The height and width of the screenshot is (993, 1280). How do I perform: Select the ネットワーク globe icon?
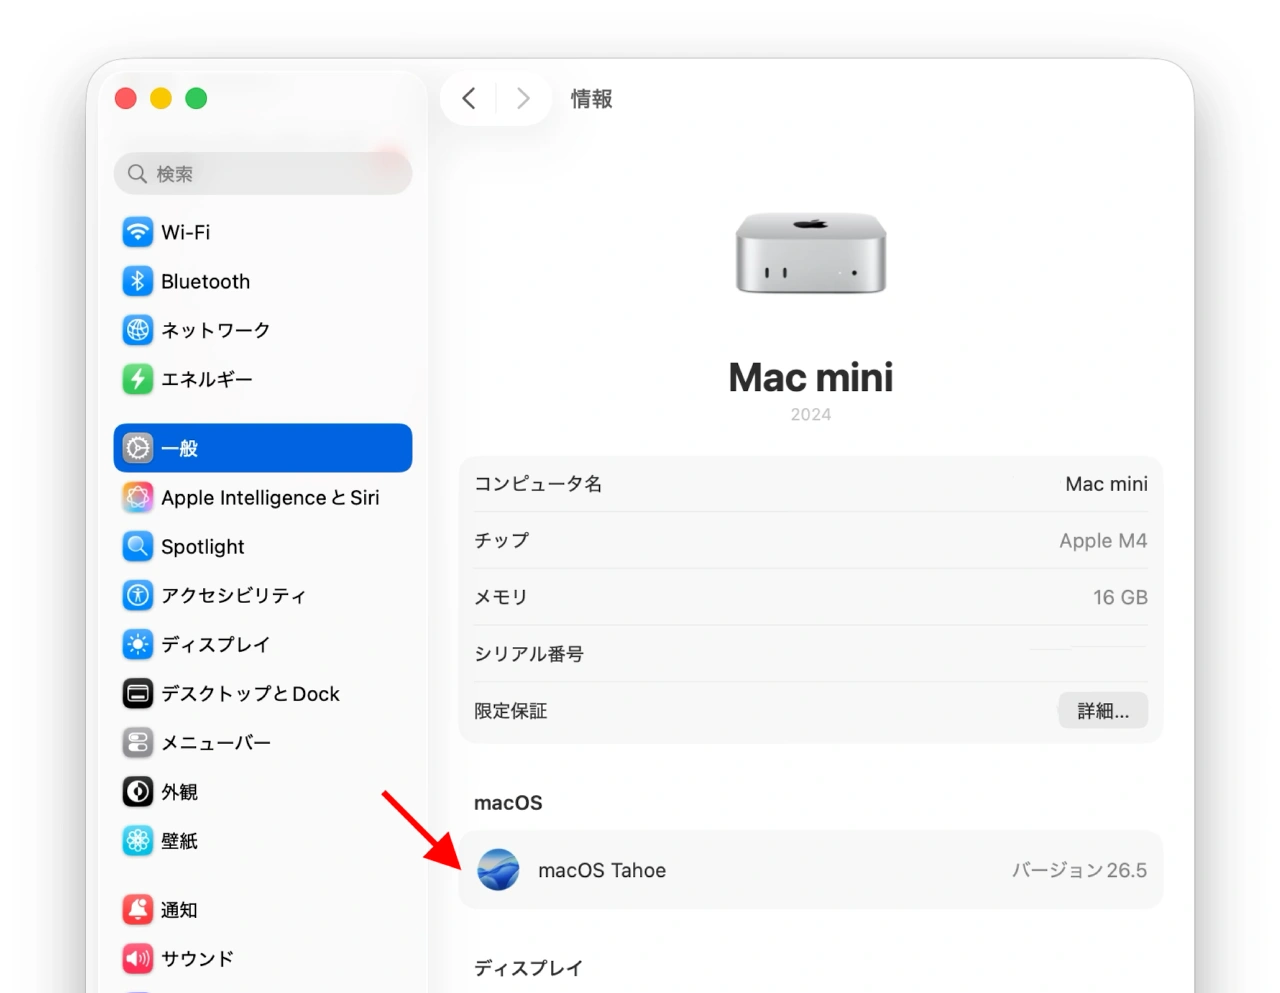[138, 330]
